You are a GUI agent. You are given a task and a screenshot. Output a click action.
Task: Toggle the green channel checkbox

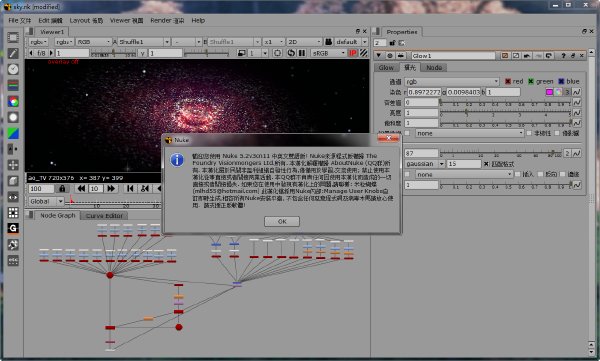[x=531, y=81]
